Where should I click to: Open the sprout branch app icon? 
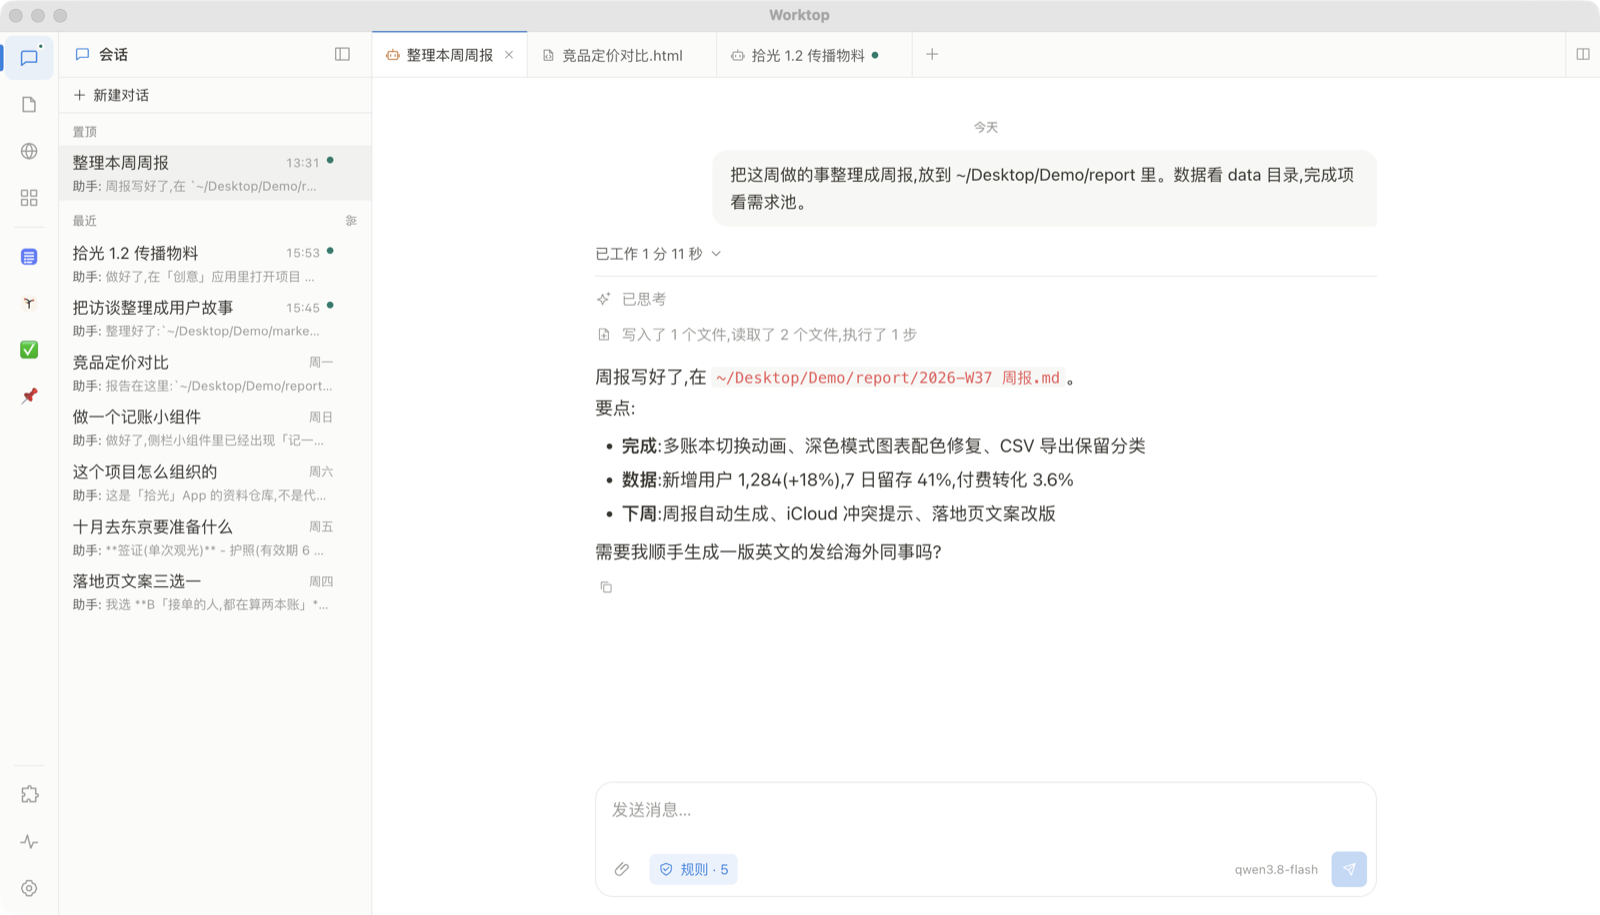click(x=29, y=303)
